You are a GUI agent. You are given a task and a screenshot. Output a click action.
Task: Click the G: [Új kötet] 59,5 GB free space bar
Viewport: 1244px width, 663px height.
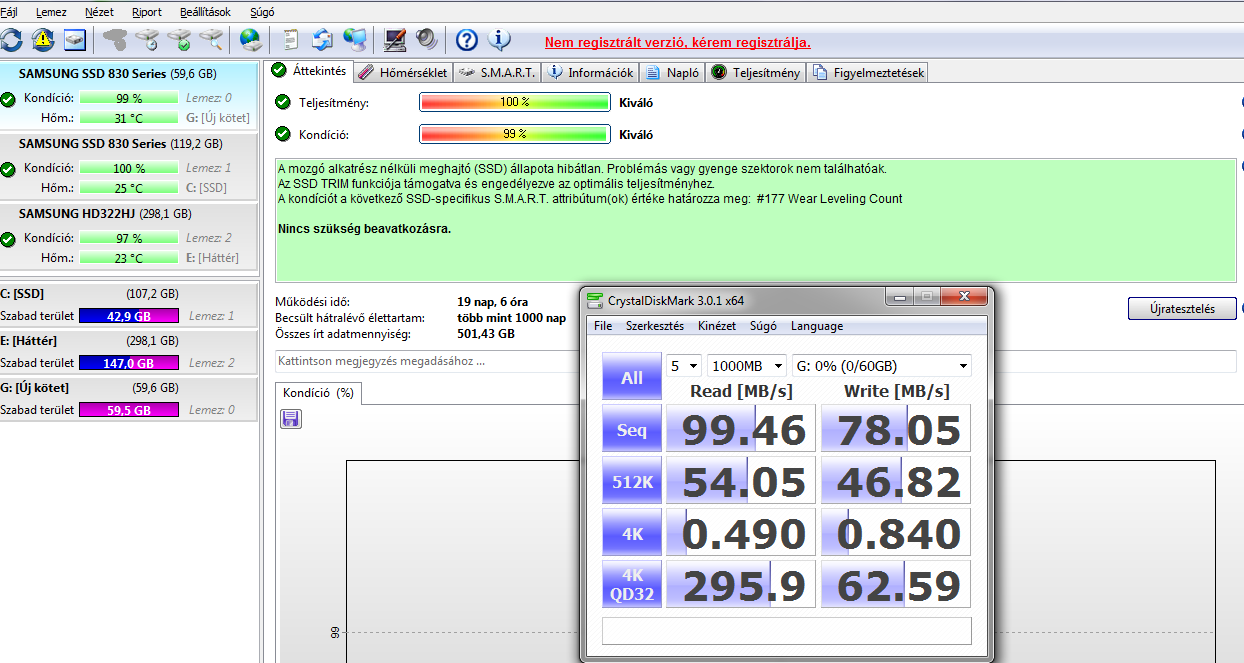[128, 410]
